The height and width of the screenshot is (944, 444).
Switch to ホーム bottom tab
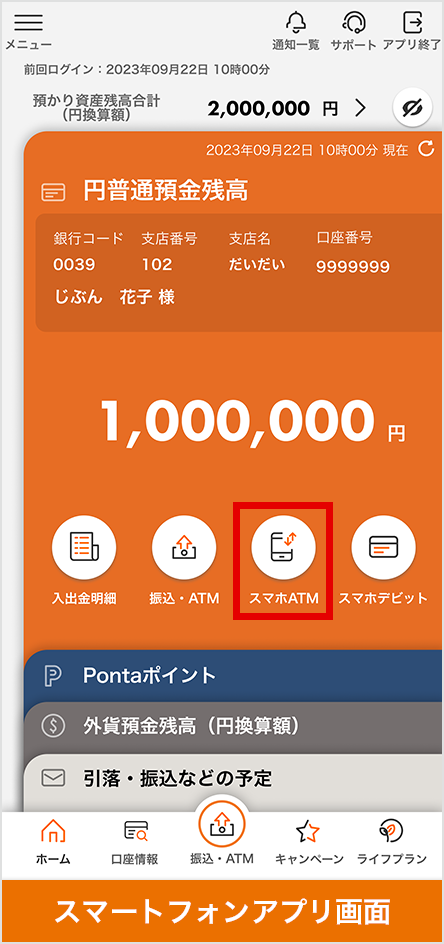(x=53, y=843)
